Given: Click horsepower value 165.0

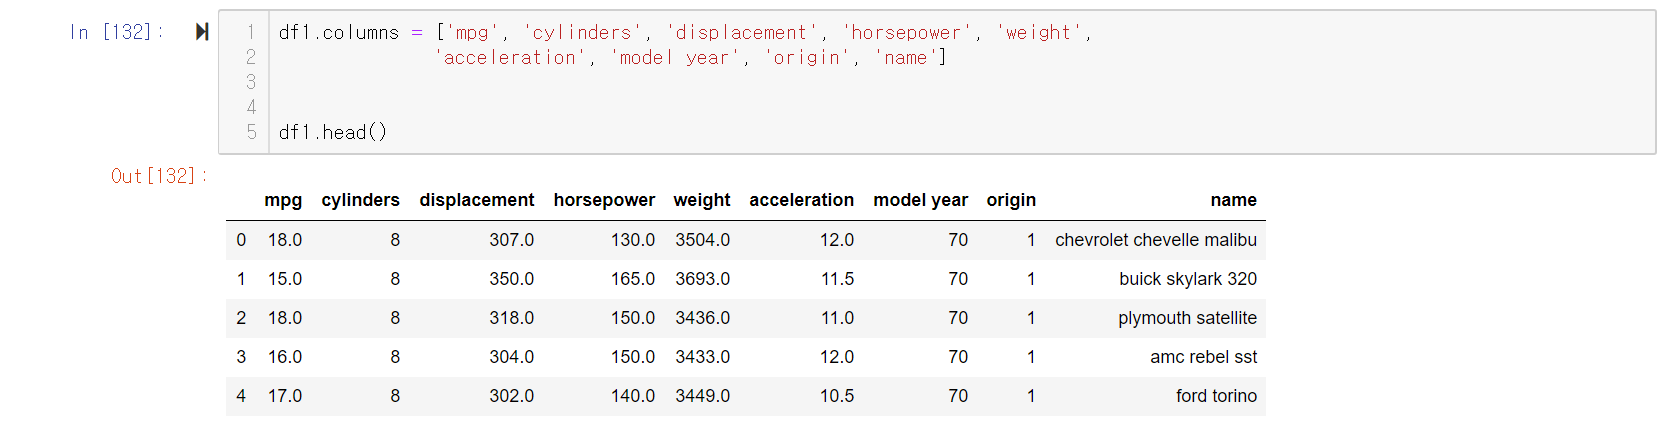Looking at the screenshot, I should pyautogui.click(x=633, y=279).
